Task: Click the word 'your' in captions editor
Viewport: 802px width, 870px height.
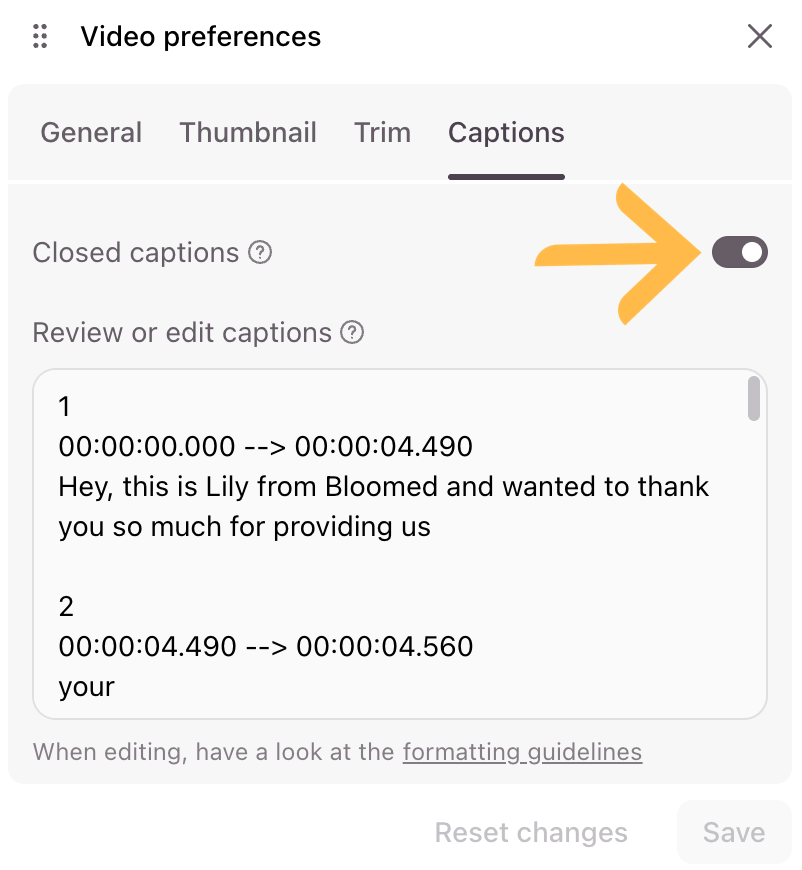Action: [x=87, y=687]
